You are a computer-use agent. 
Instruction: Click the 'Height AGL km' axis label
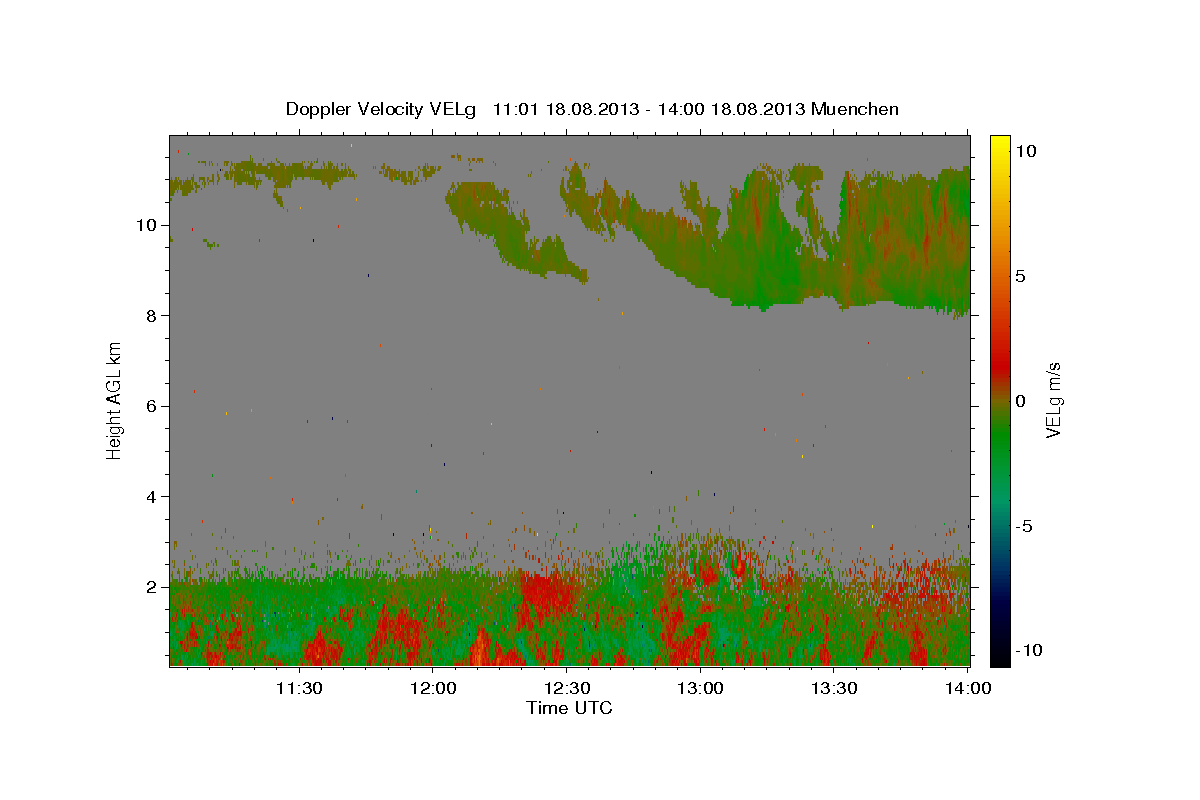pyautogui.click(x=115, y=400)
